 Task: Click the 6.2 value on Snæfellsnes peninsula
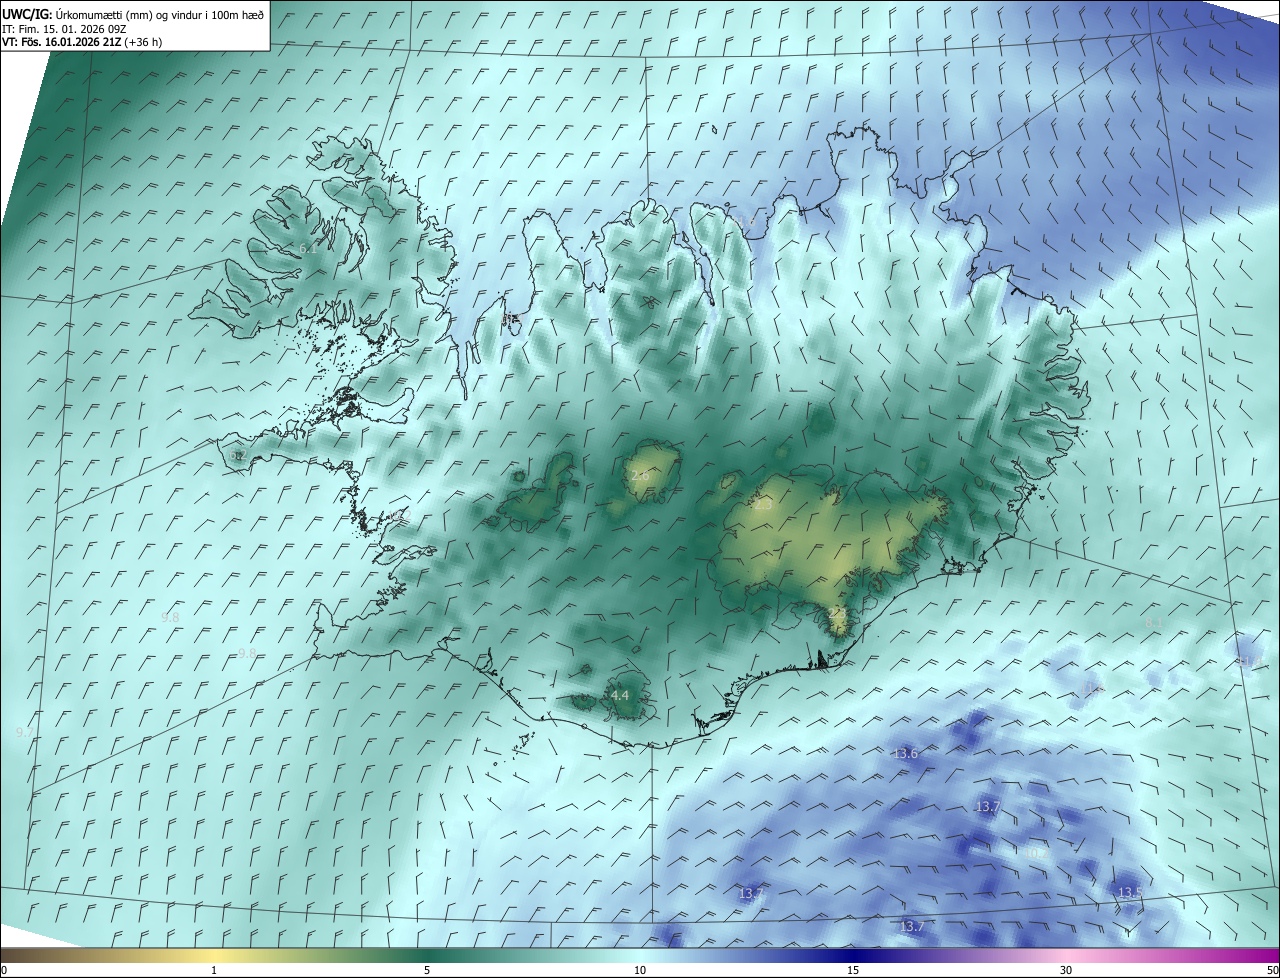237,455
